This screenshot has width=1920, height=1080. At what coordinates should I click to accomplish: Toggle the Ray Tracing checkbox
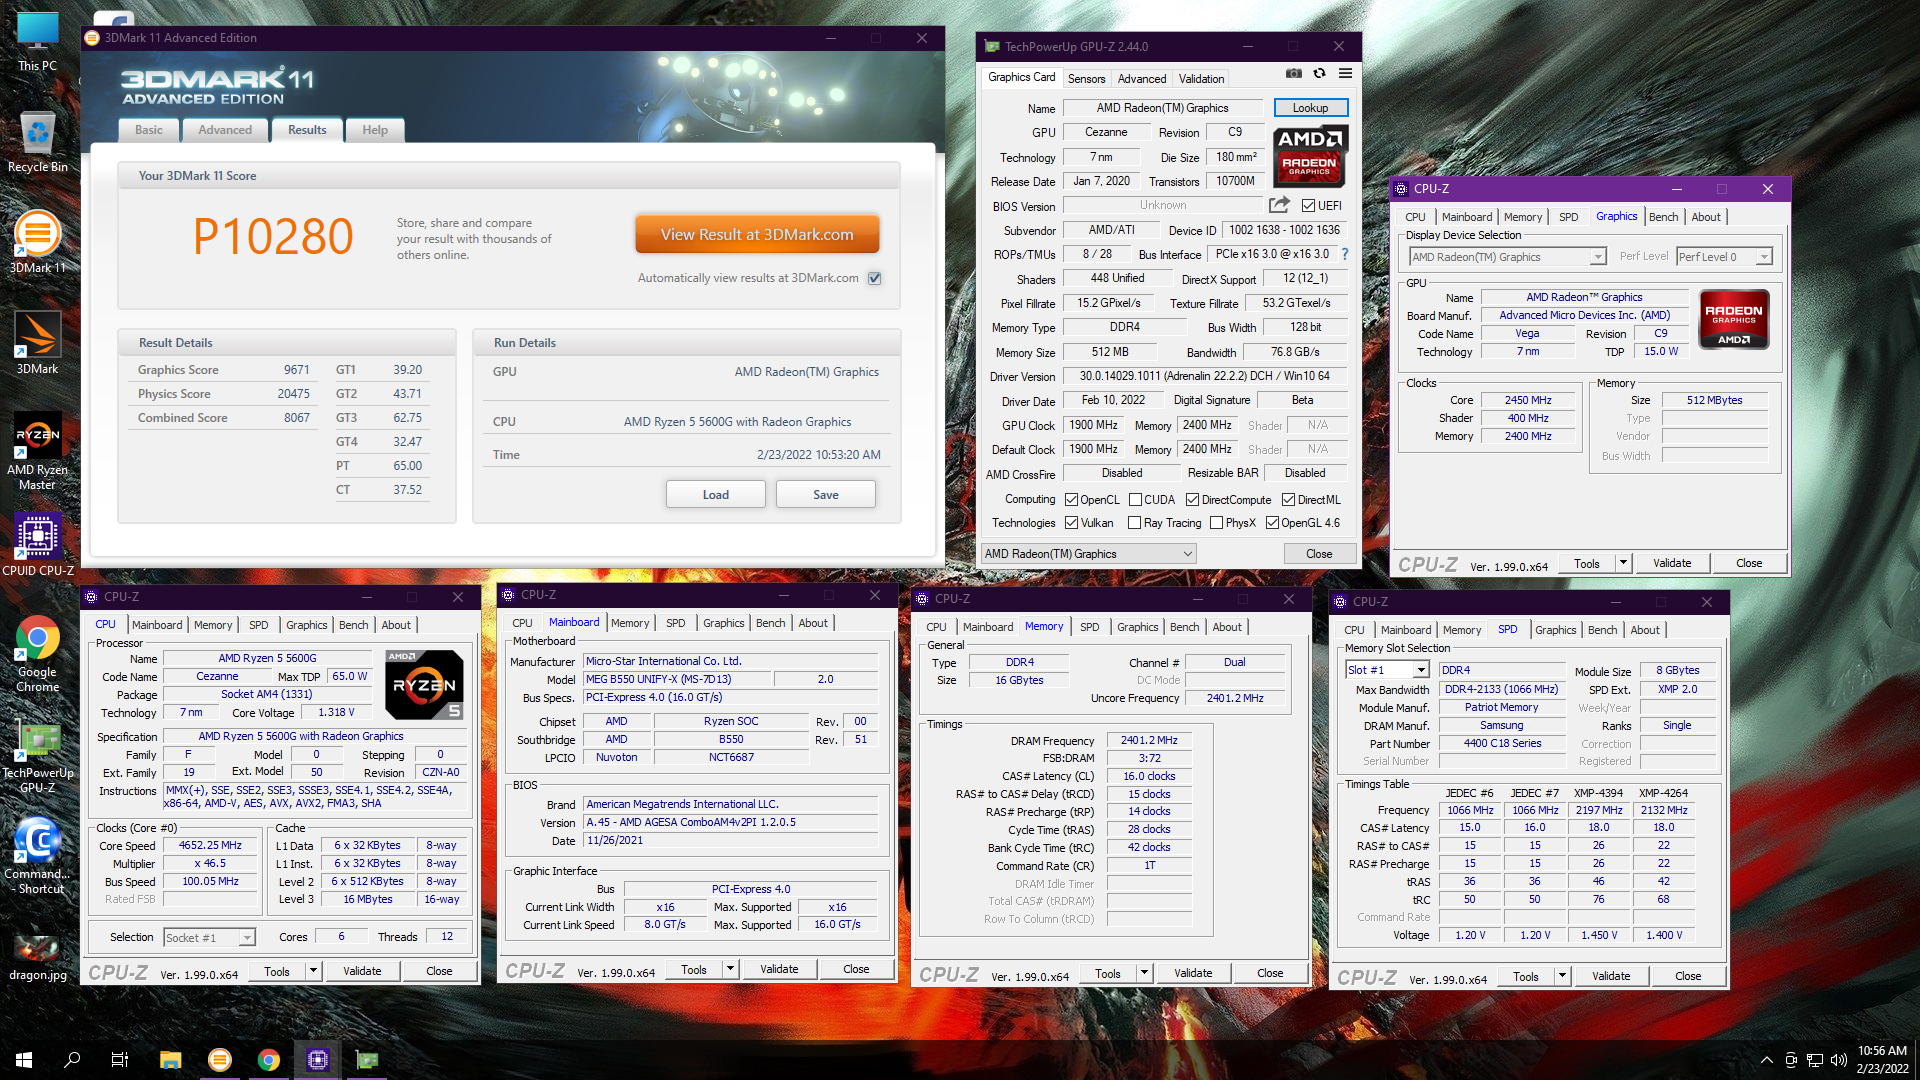tap(1135, 523)
